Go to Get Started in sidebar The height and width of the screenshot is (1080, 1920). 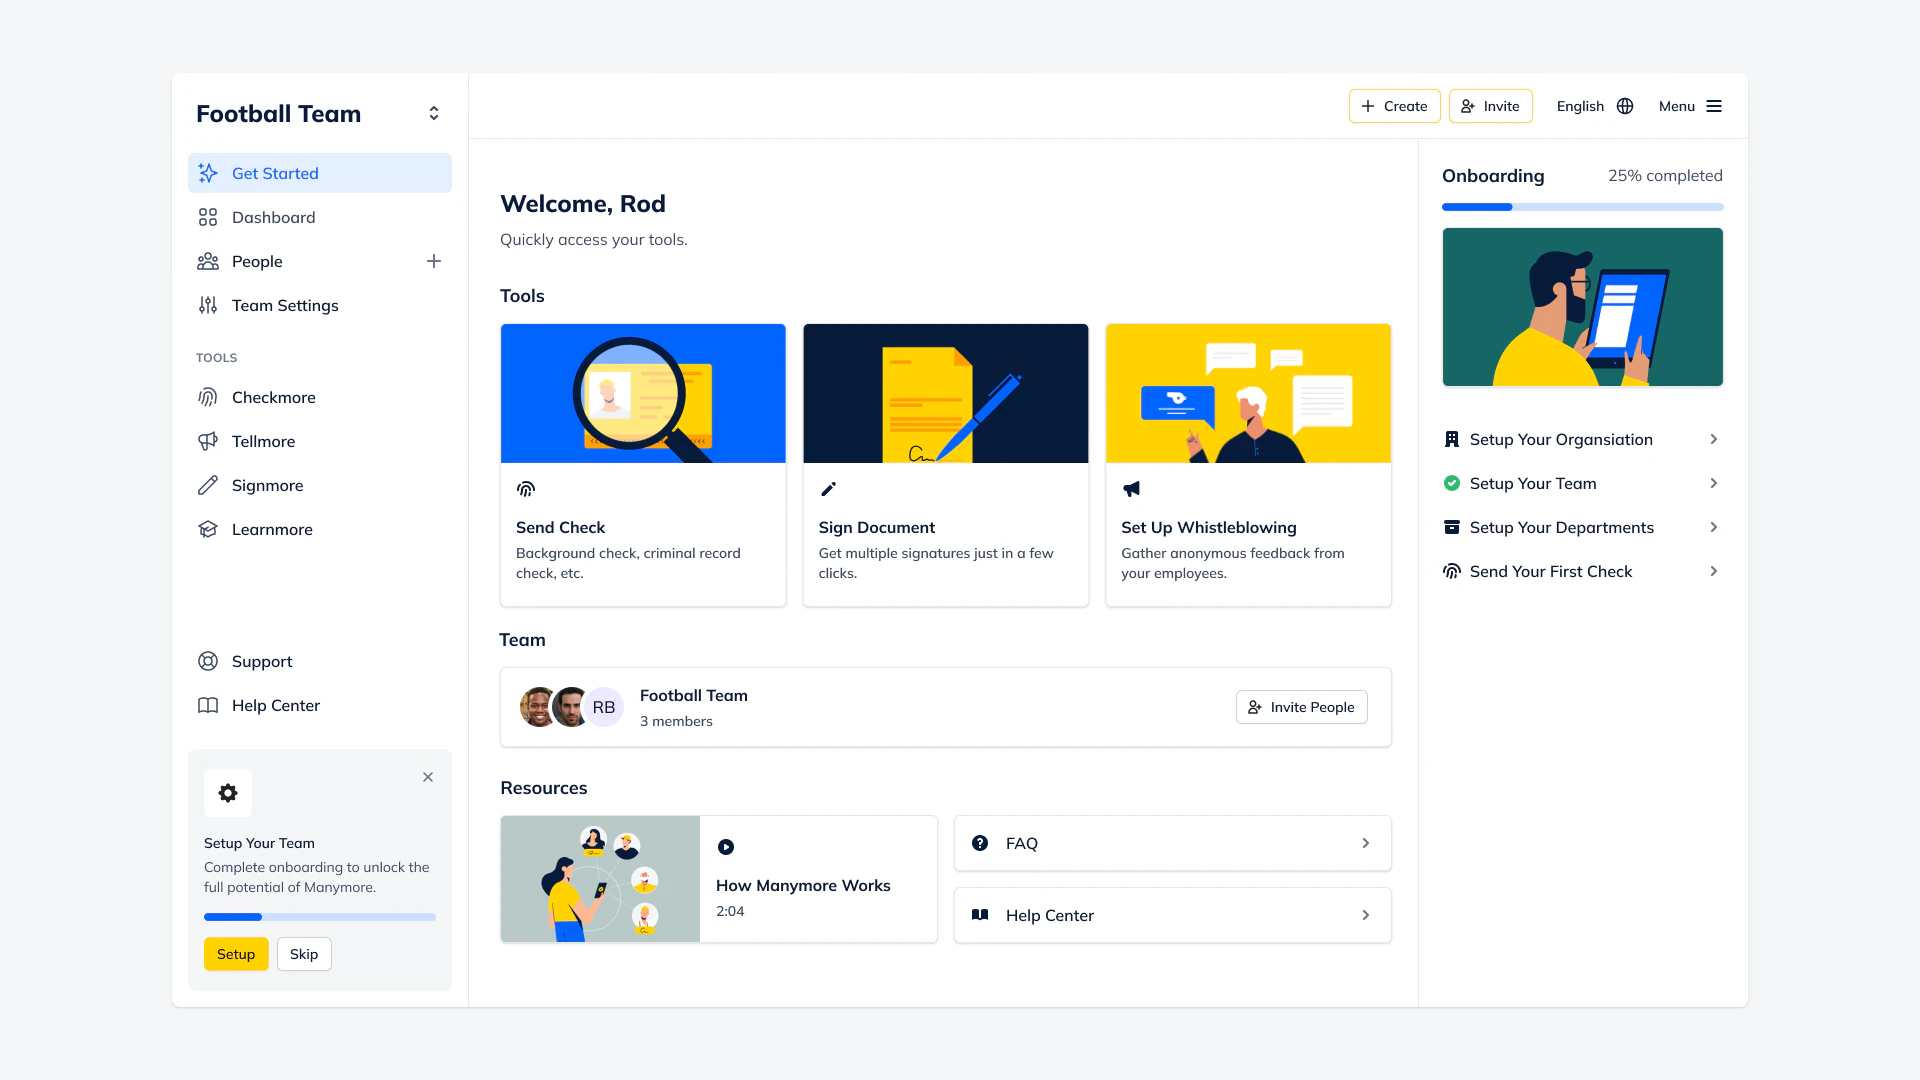(320, 173)
